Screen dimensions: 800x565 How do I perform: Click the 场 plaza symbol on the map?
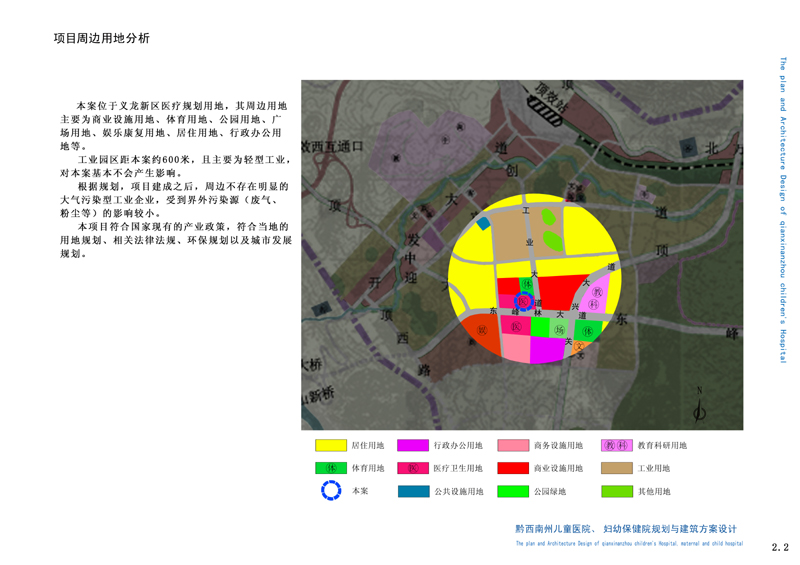[560, 328]
